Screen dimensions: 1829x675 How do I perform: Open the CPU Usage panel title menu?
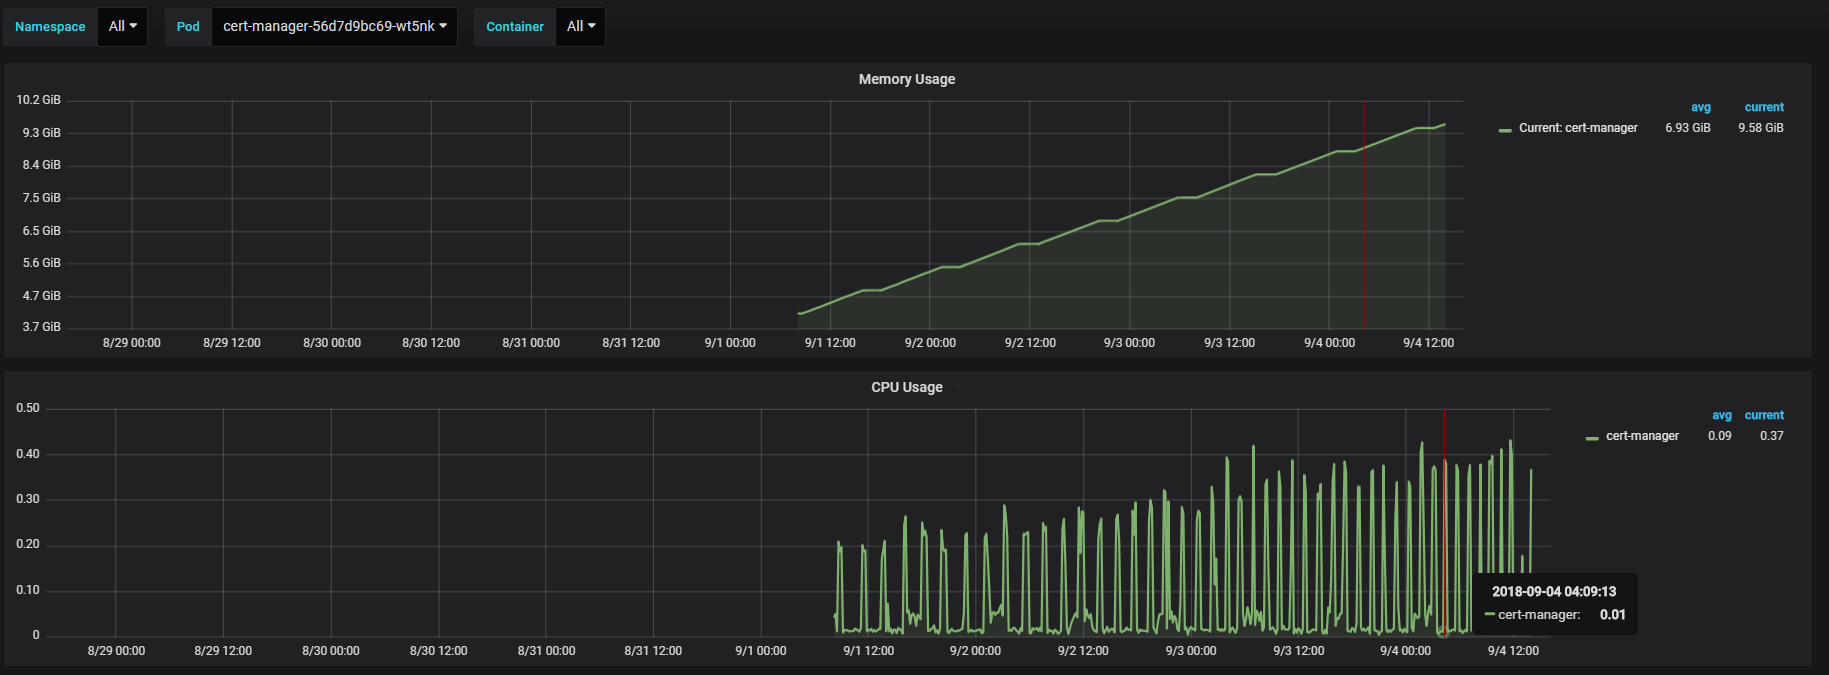907,387
